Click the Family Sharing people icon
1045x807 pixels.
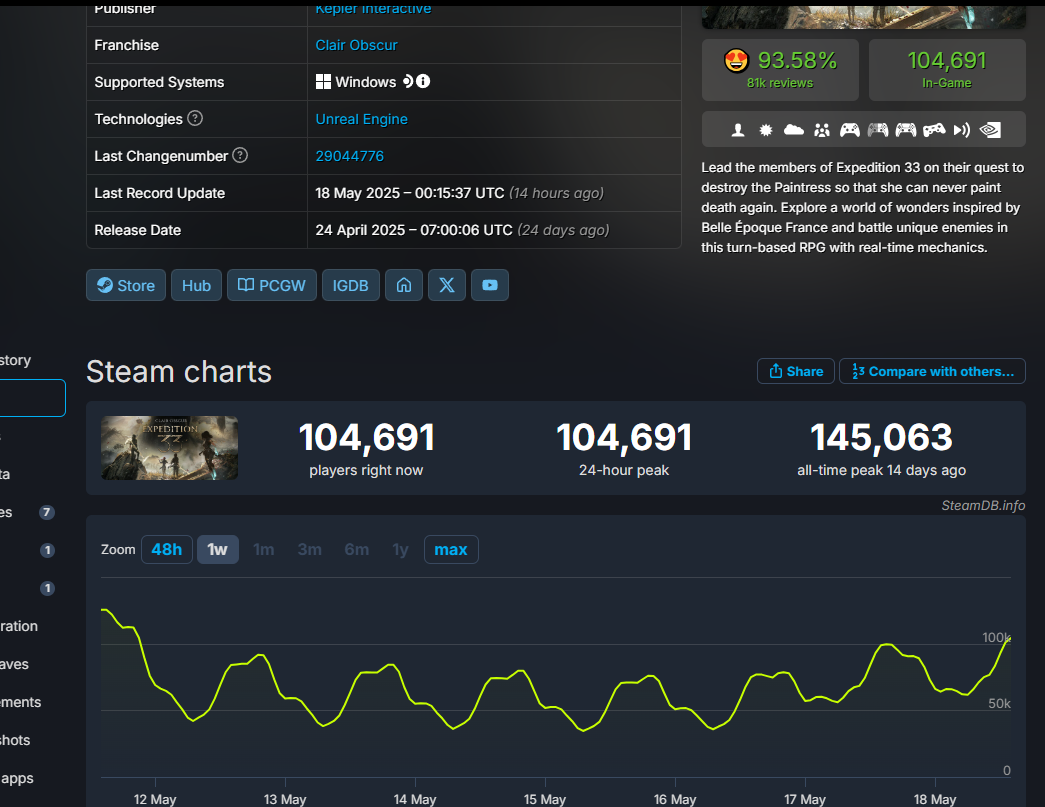[x=822, y=130]
